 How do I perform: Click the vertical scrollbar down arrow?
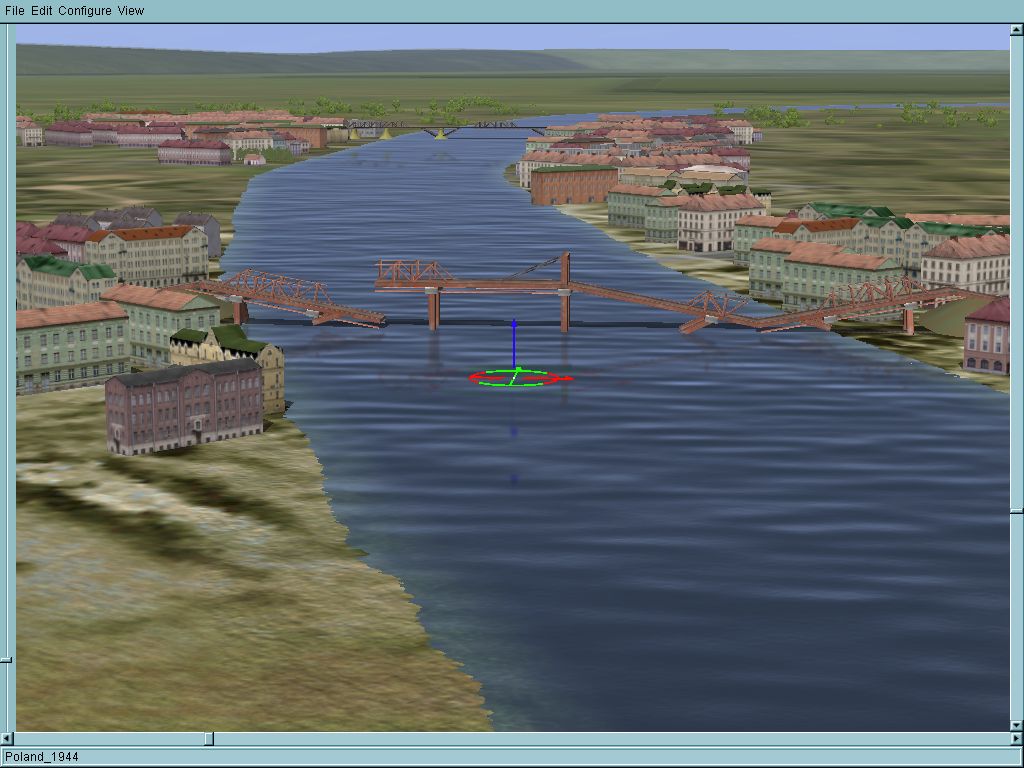(x=1017, y=725)
